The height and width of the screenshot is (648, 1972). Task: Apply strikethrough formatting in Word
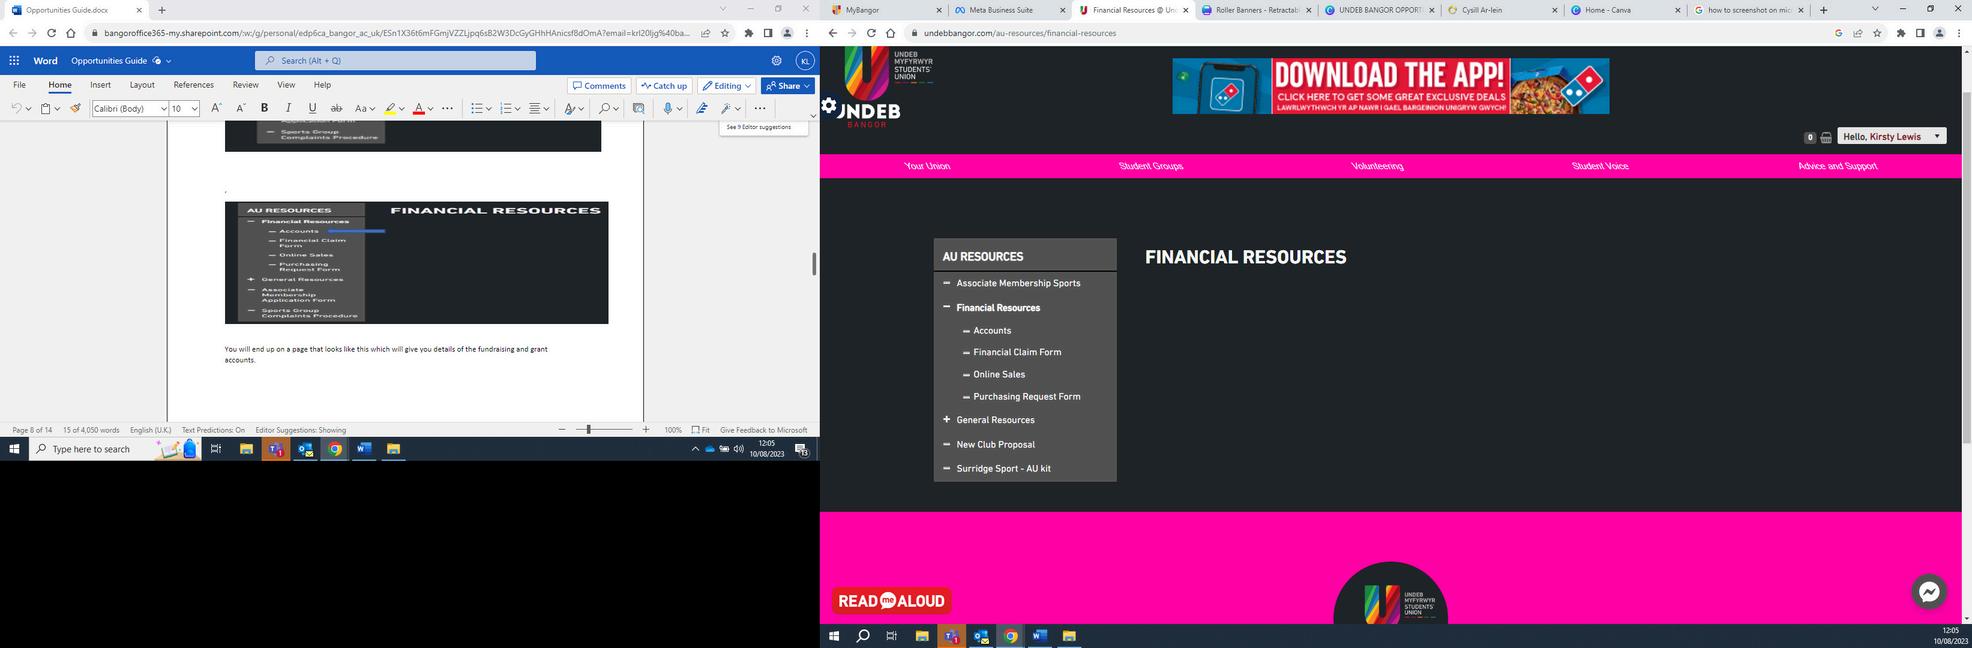(x=336, y=108)
